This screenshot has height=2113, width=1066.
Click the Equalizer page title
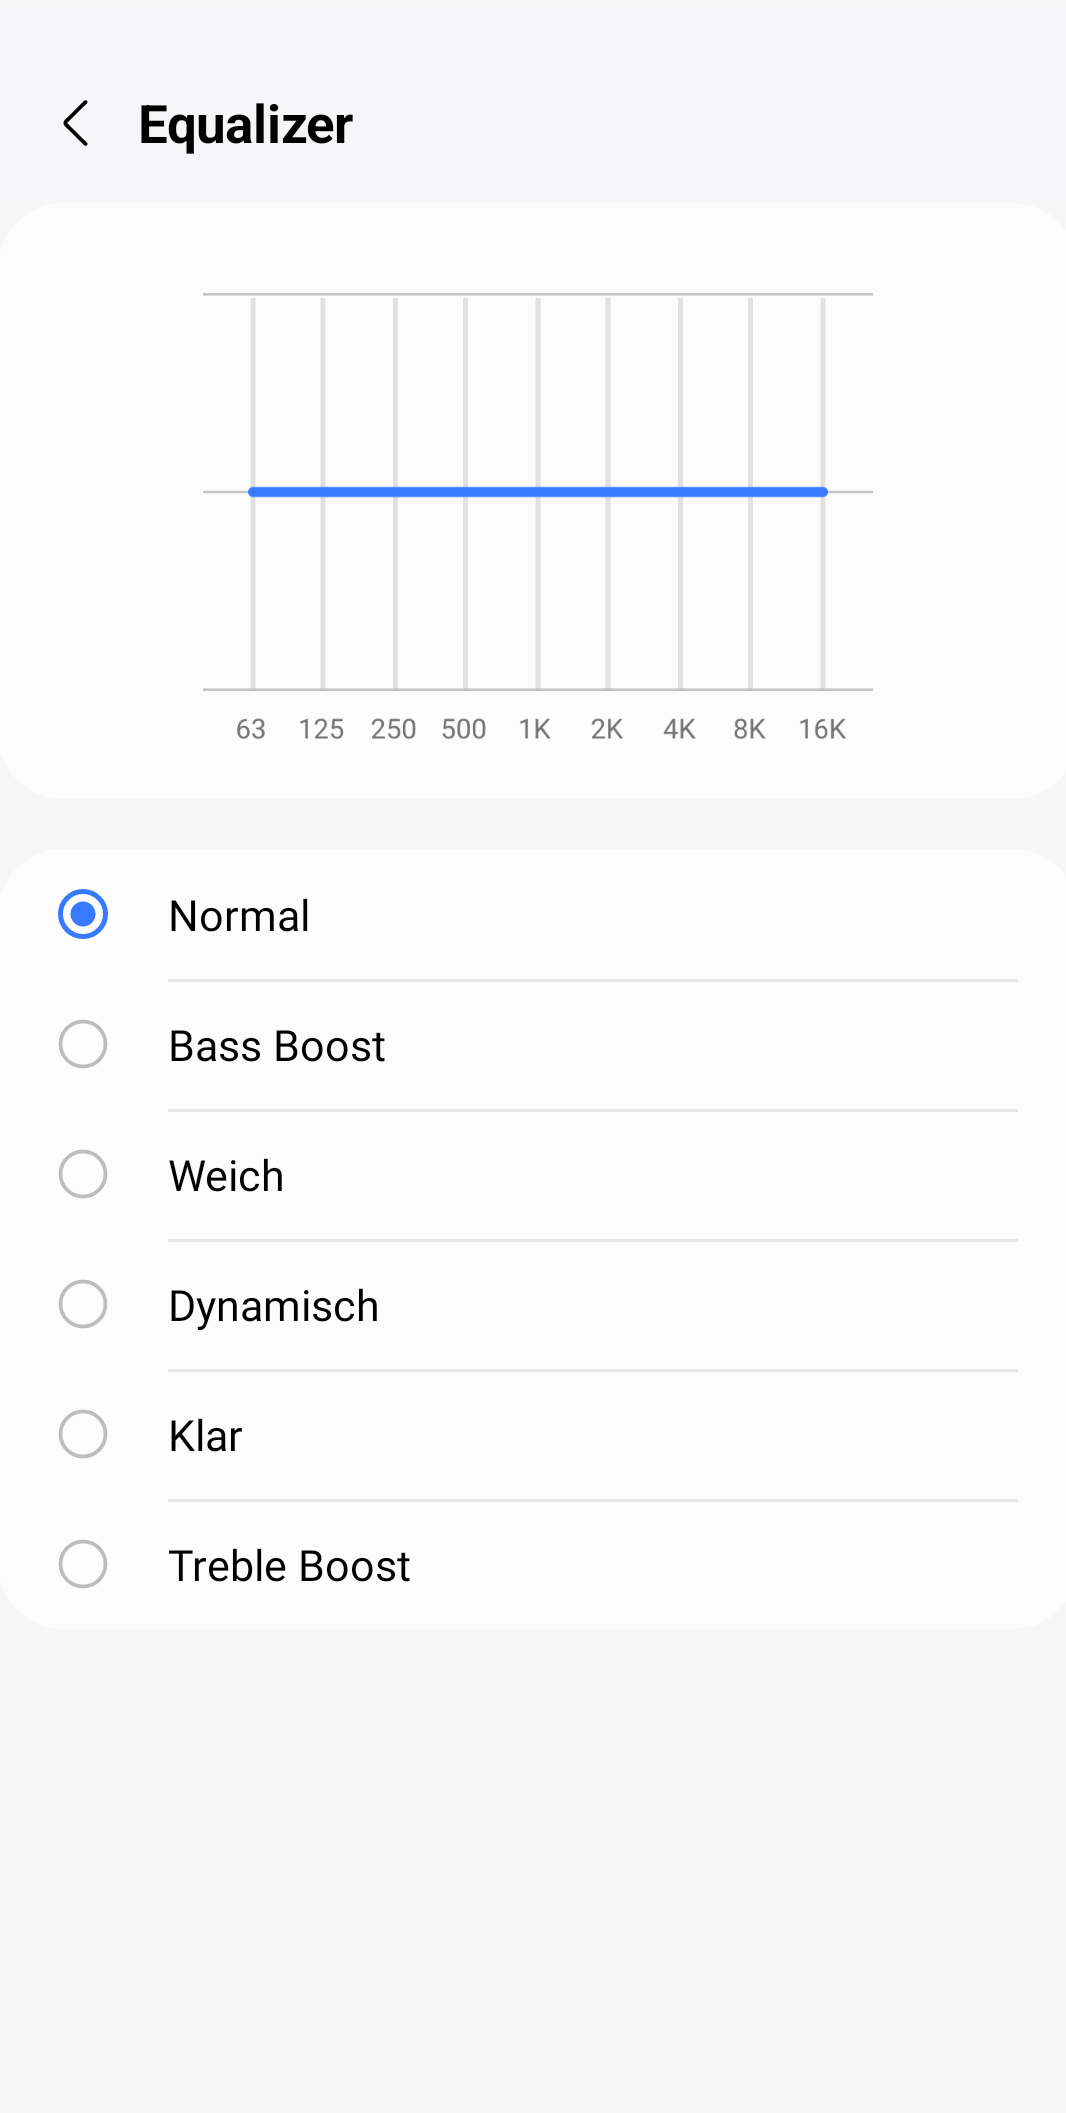[246, 125]
